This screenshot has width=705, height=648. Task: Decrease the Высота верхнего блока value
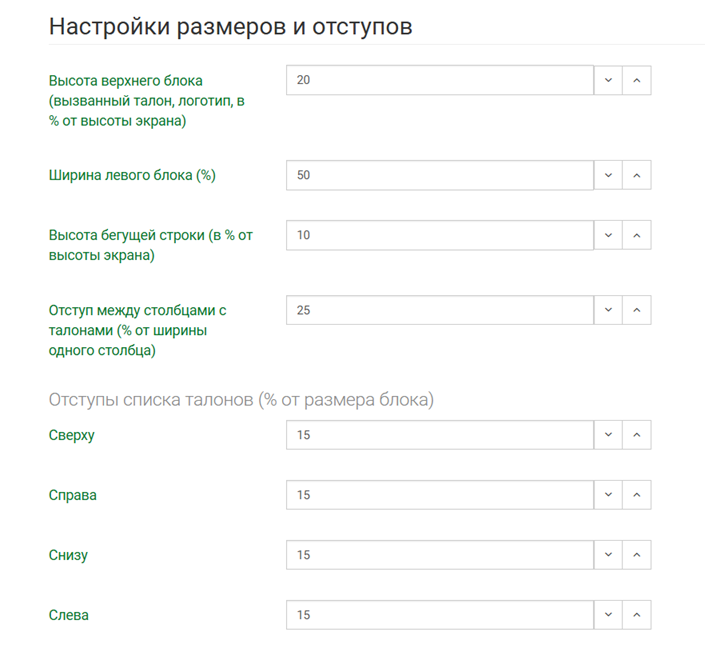point(608,80)
